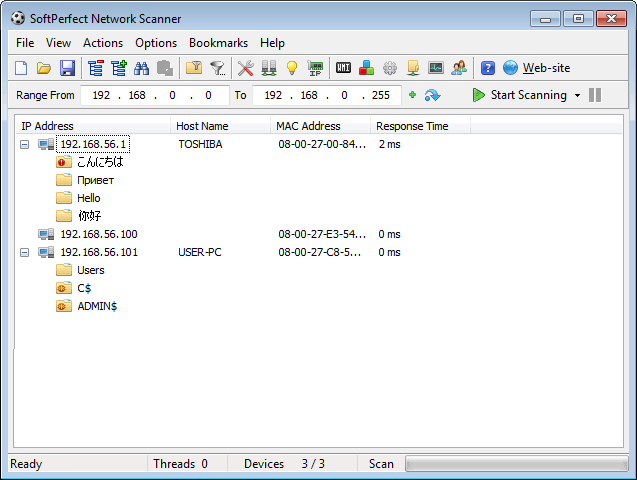Select the C$ admin share

coord(84,288)
